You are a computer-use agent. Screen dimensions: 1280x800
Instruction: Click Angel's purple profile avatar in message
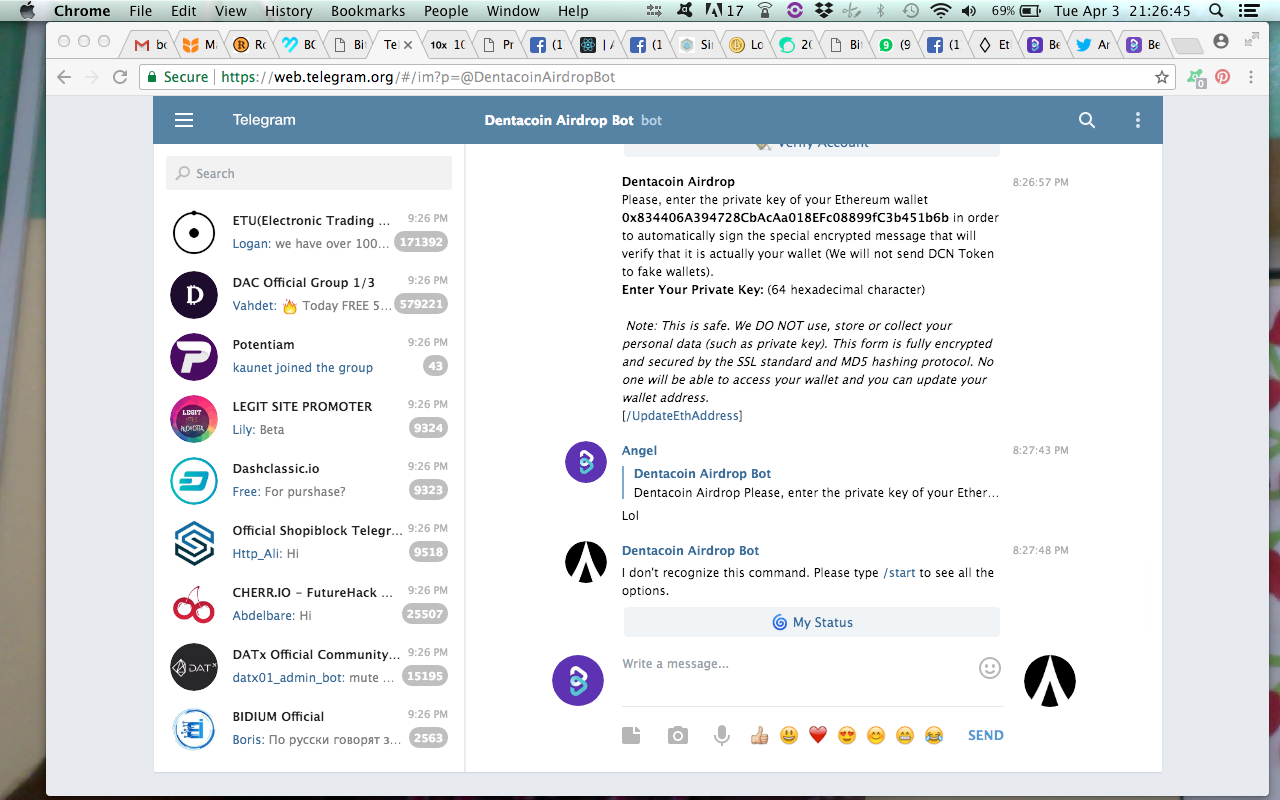(586, 462)
